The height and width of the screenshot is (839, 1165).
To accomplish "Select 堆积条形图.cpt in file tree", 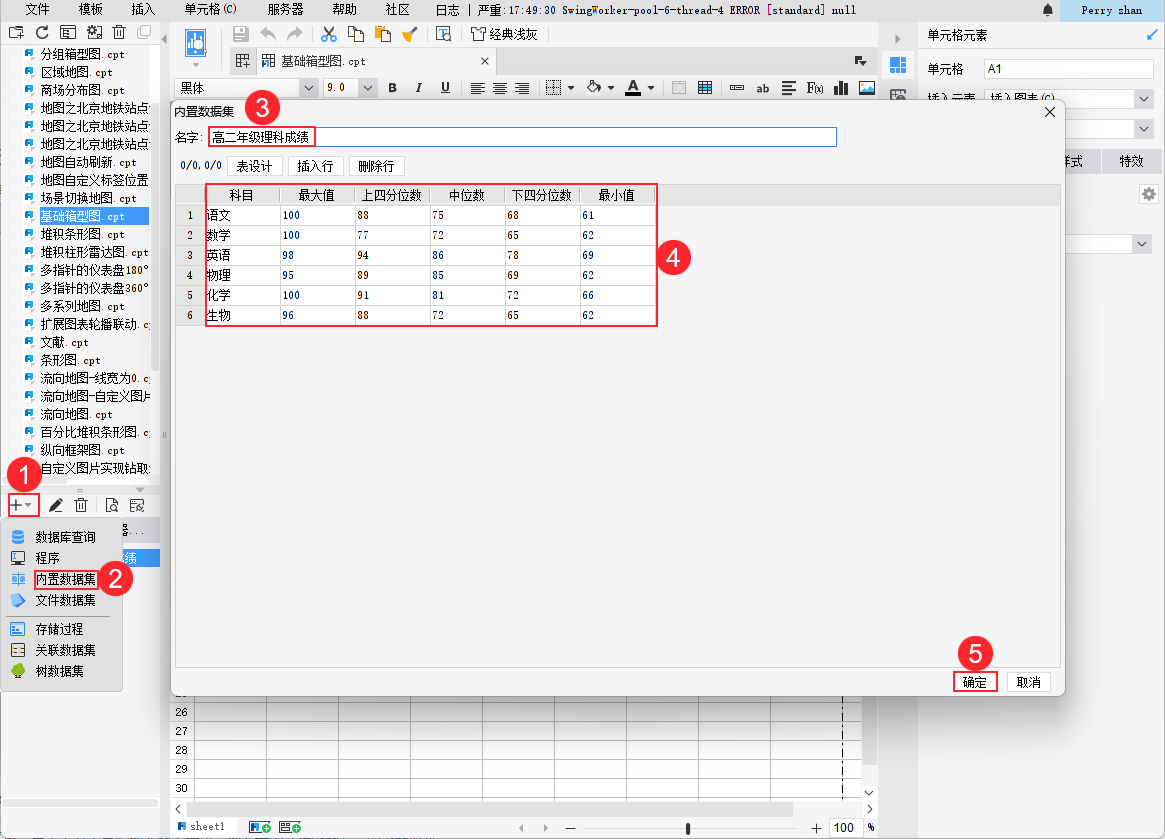I will (x=82, y=234).
